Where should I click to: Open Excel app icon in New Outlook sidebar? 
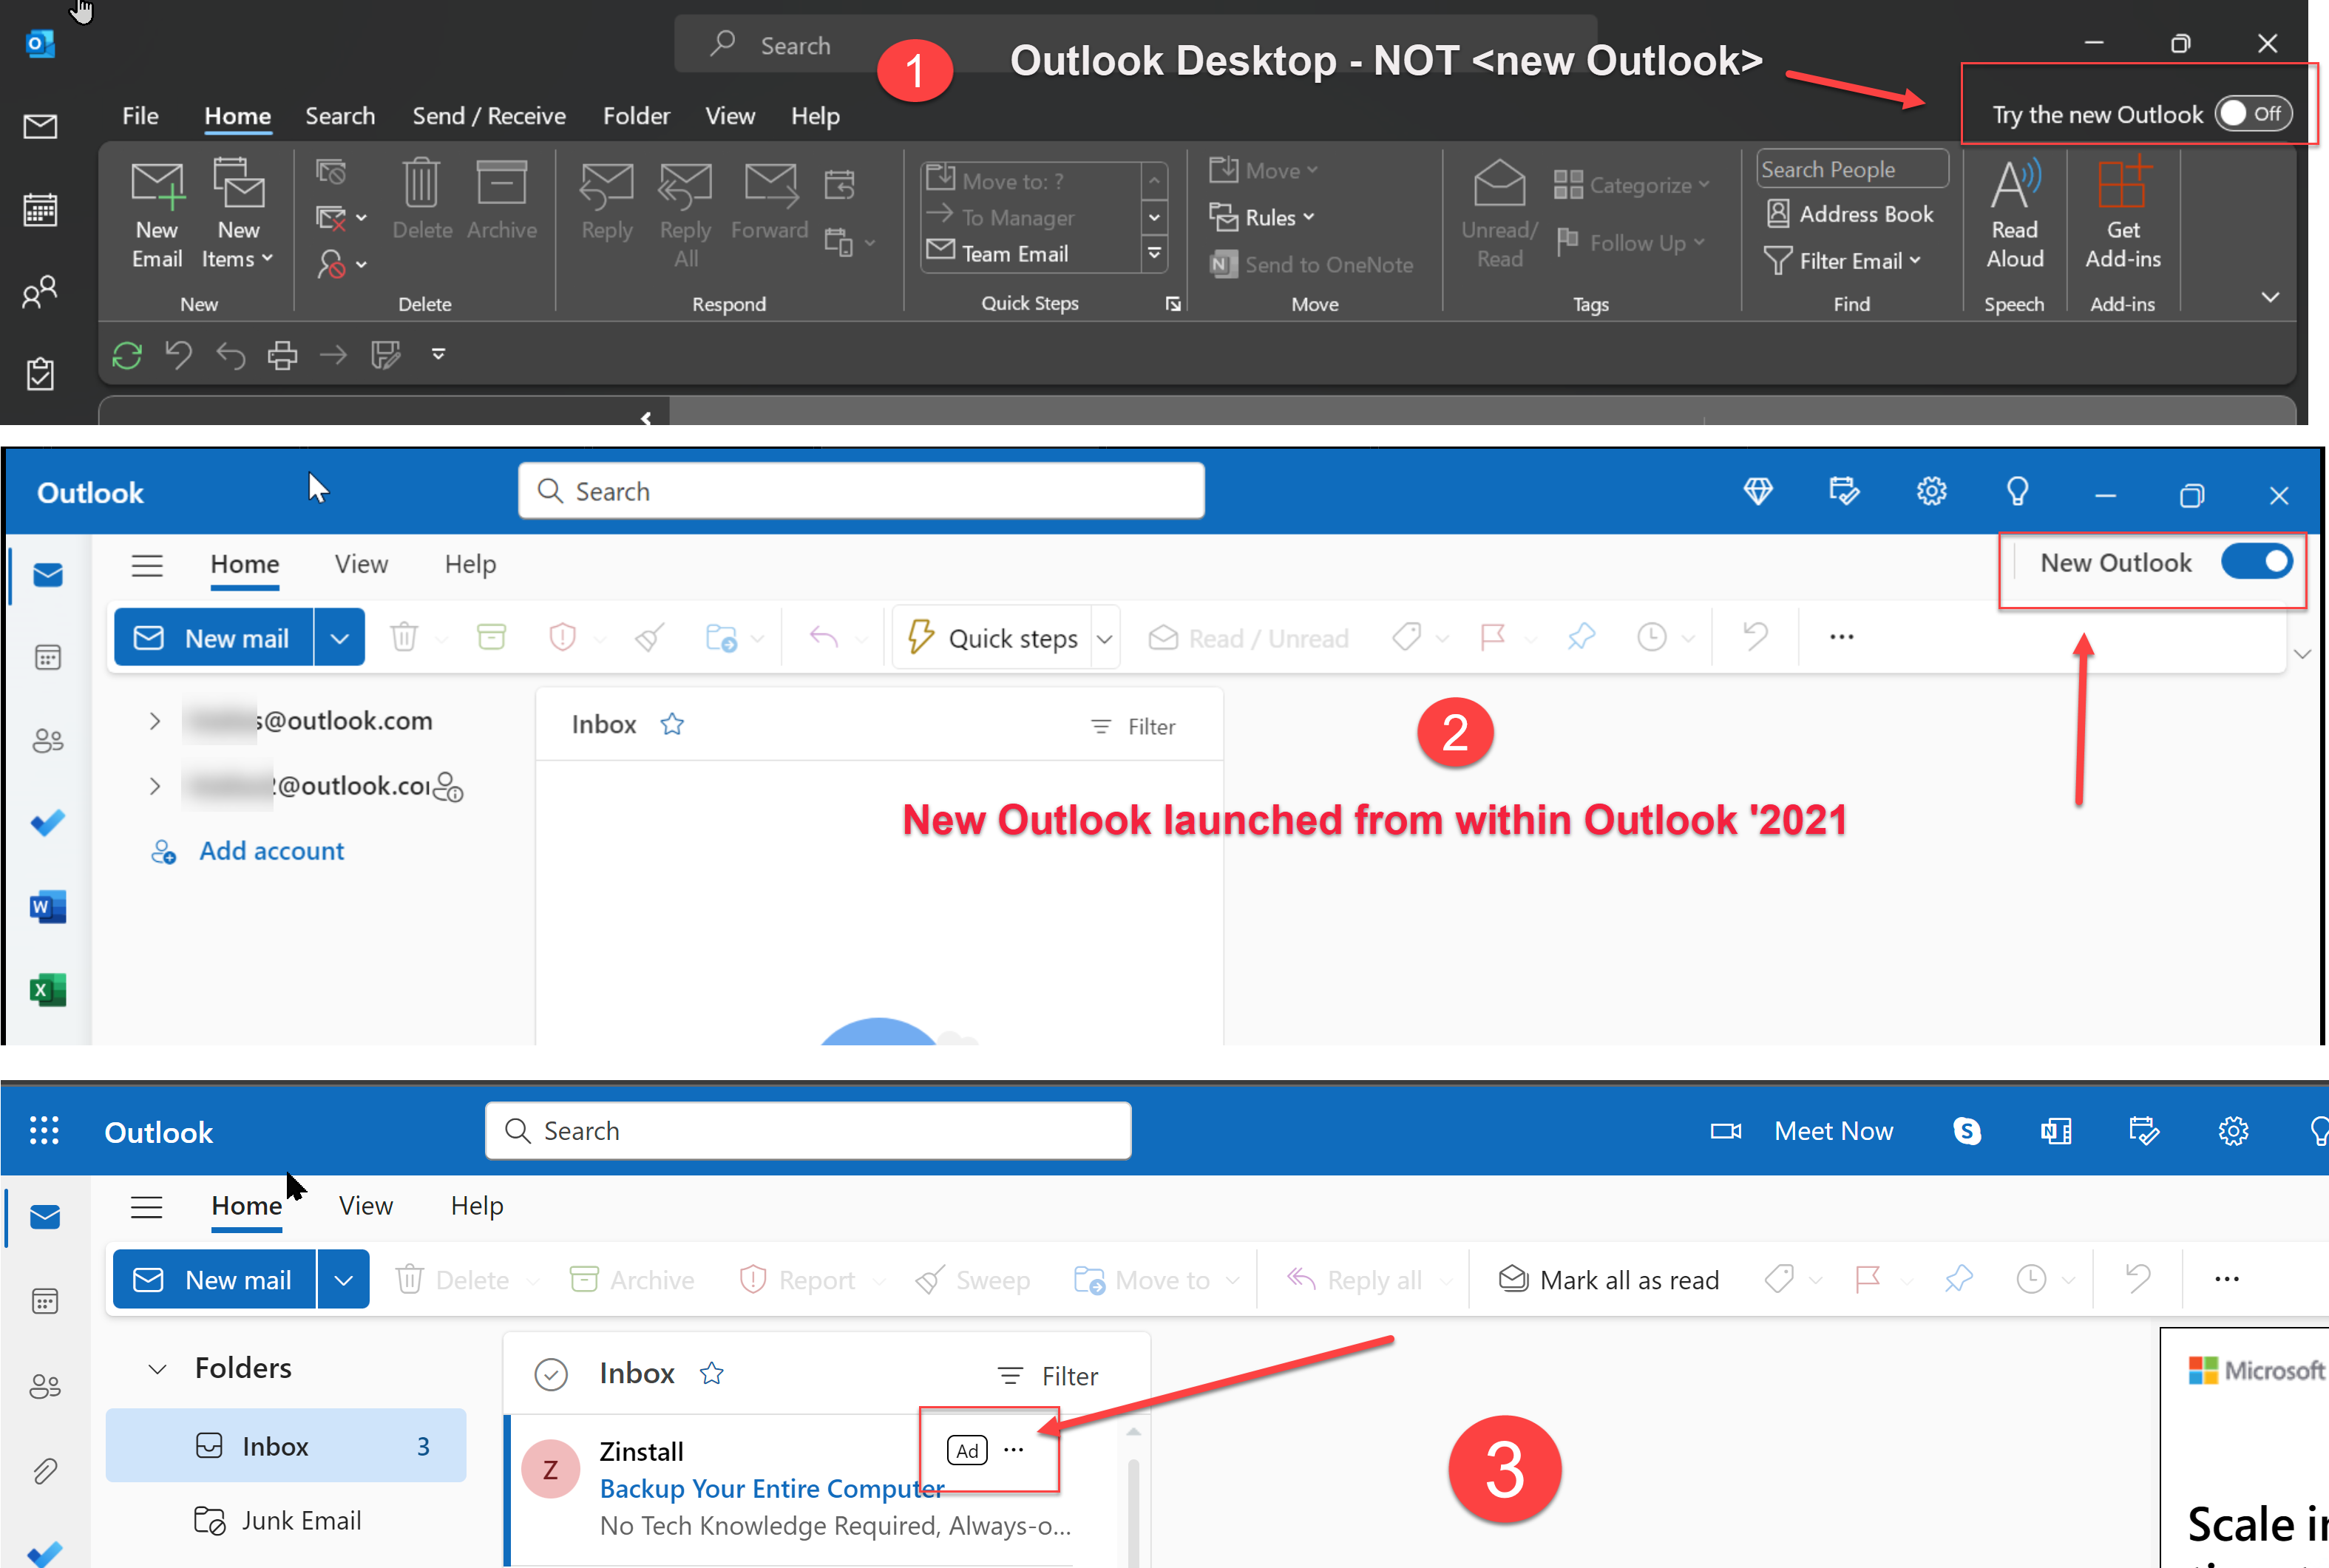coord(47,990)
